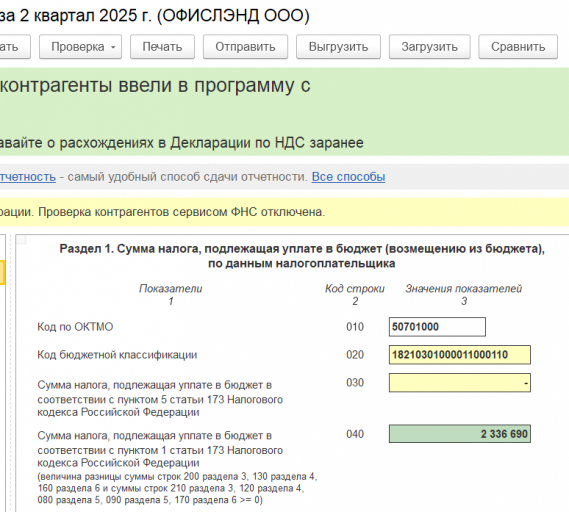Select the line 040 value 2 336 690

460,434
